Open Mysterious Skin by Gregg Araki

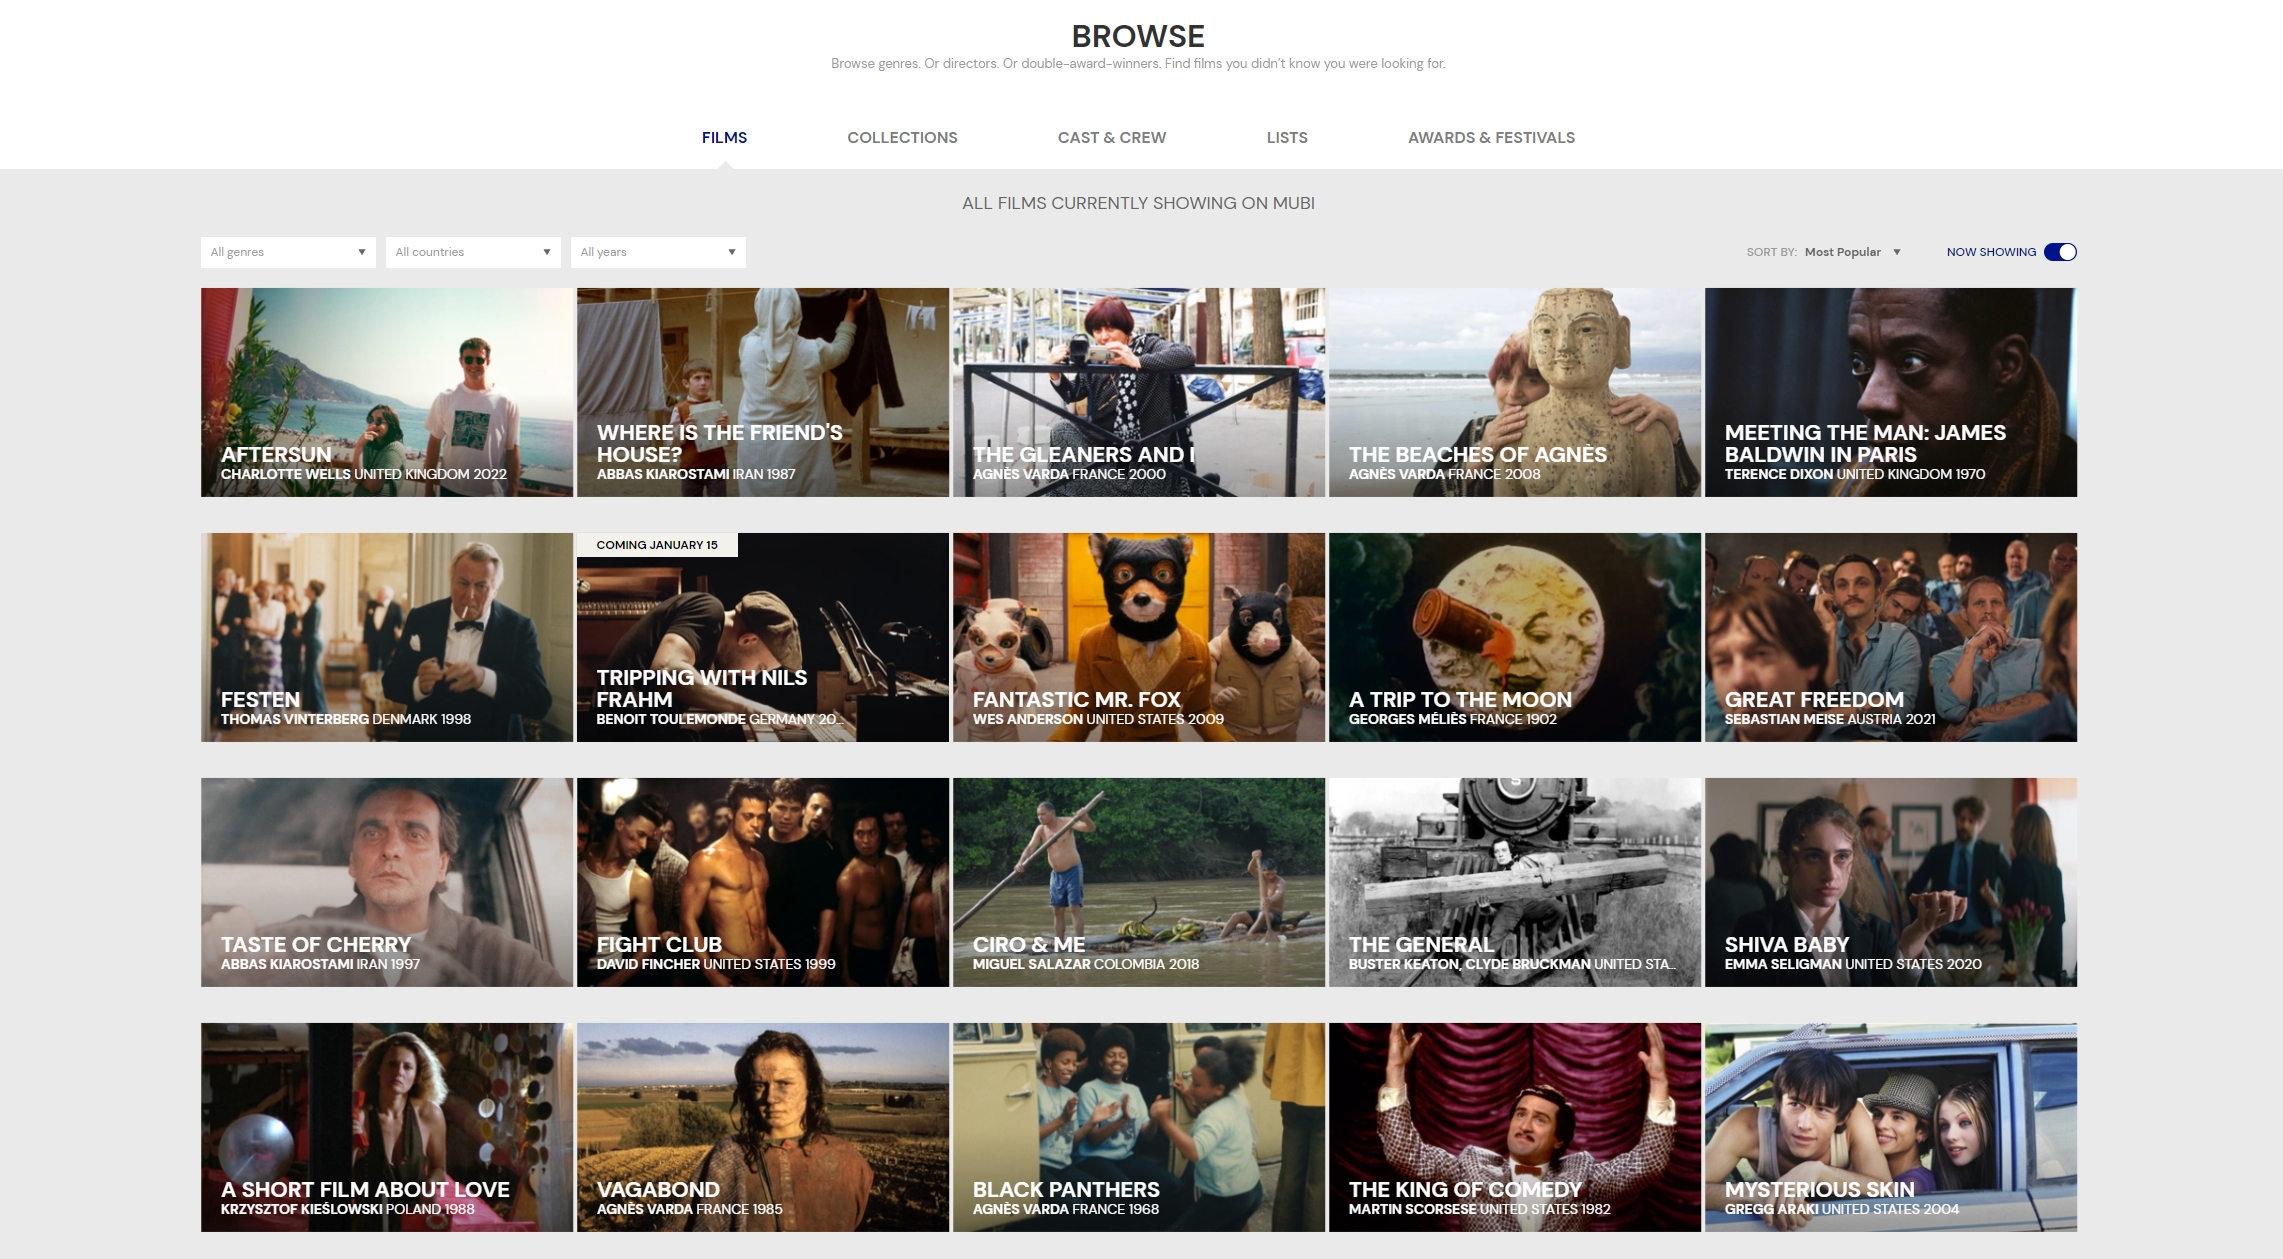click(1890, 1127)
